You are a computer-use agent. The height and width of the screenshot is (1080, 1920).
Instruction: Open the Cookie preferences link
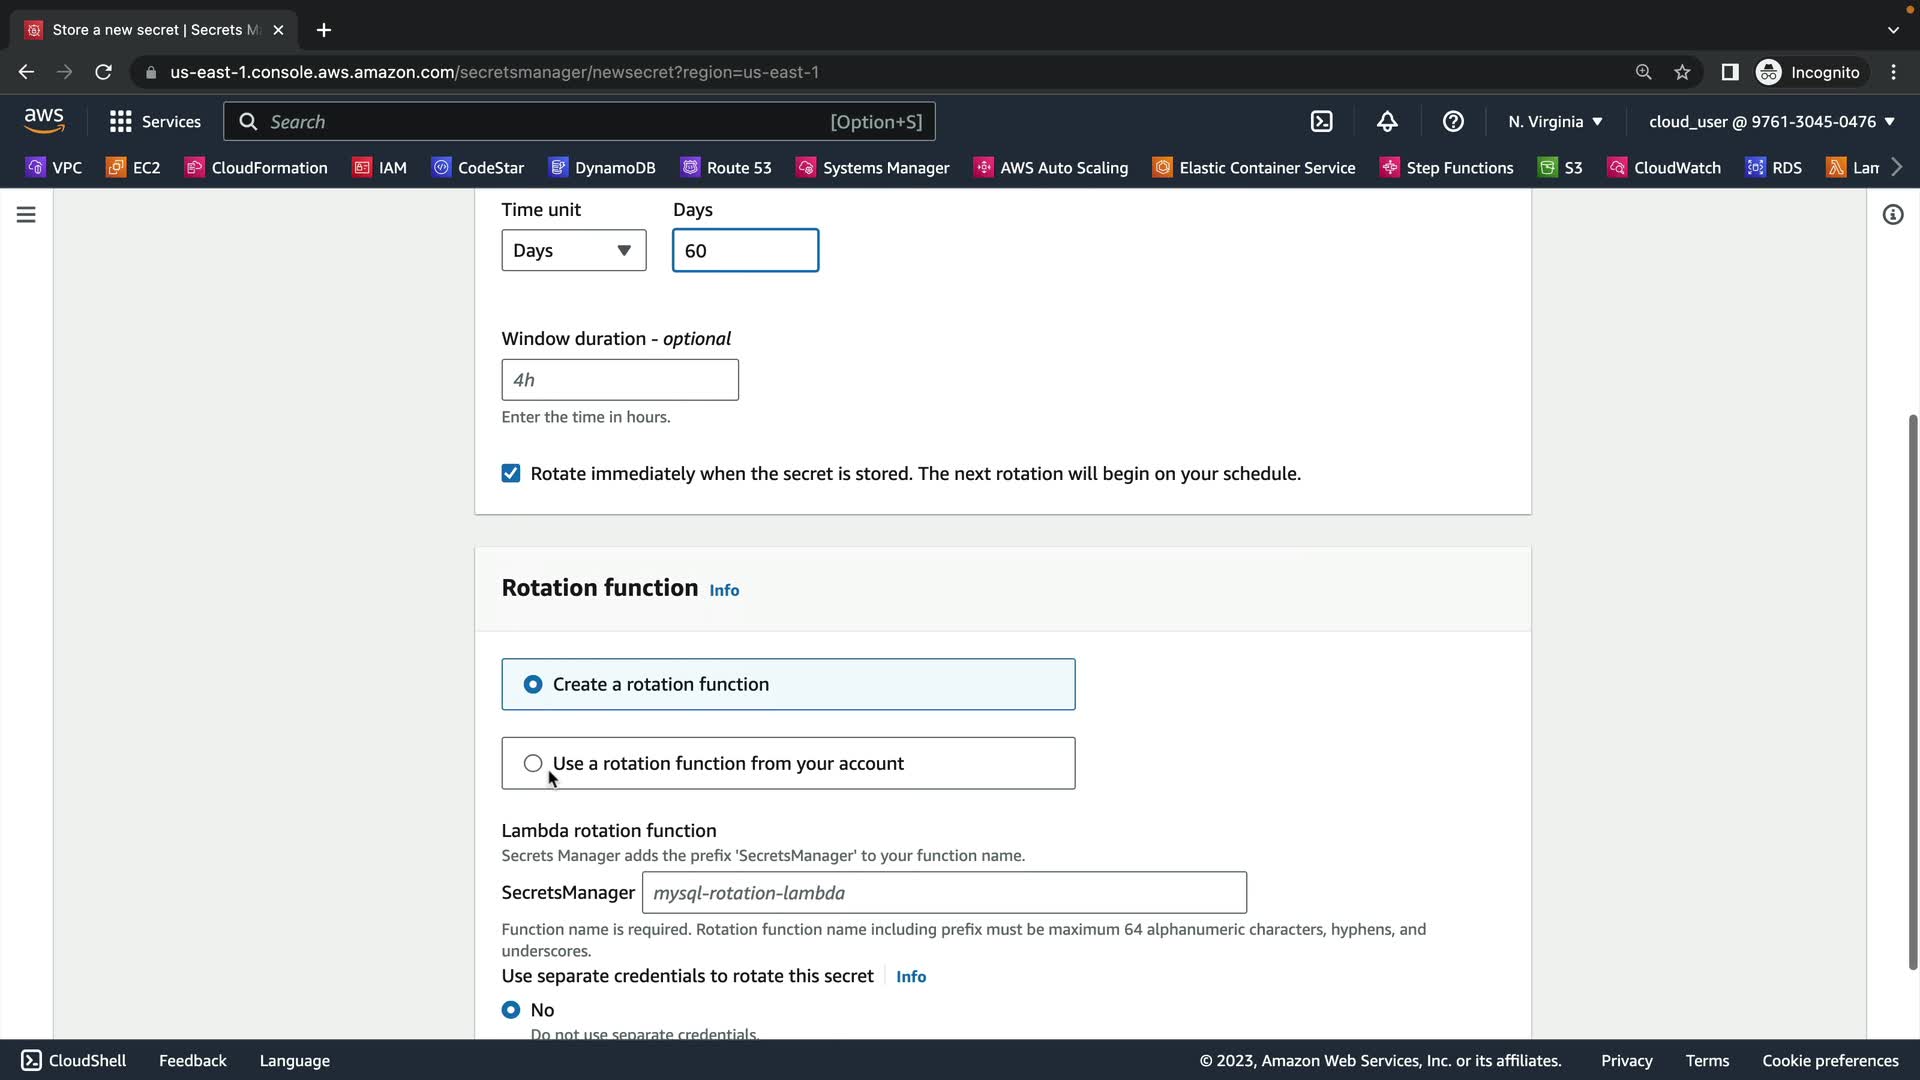[1830, 1061]
